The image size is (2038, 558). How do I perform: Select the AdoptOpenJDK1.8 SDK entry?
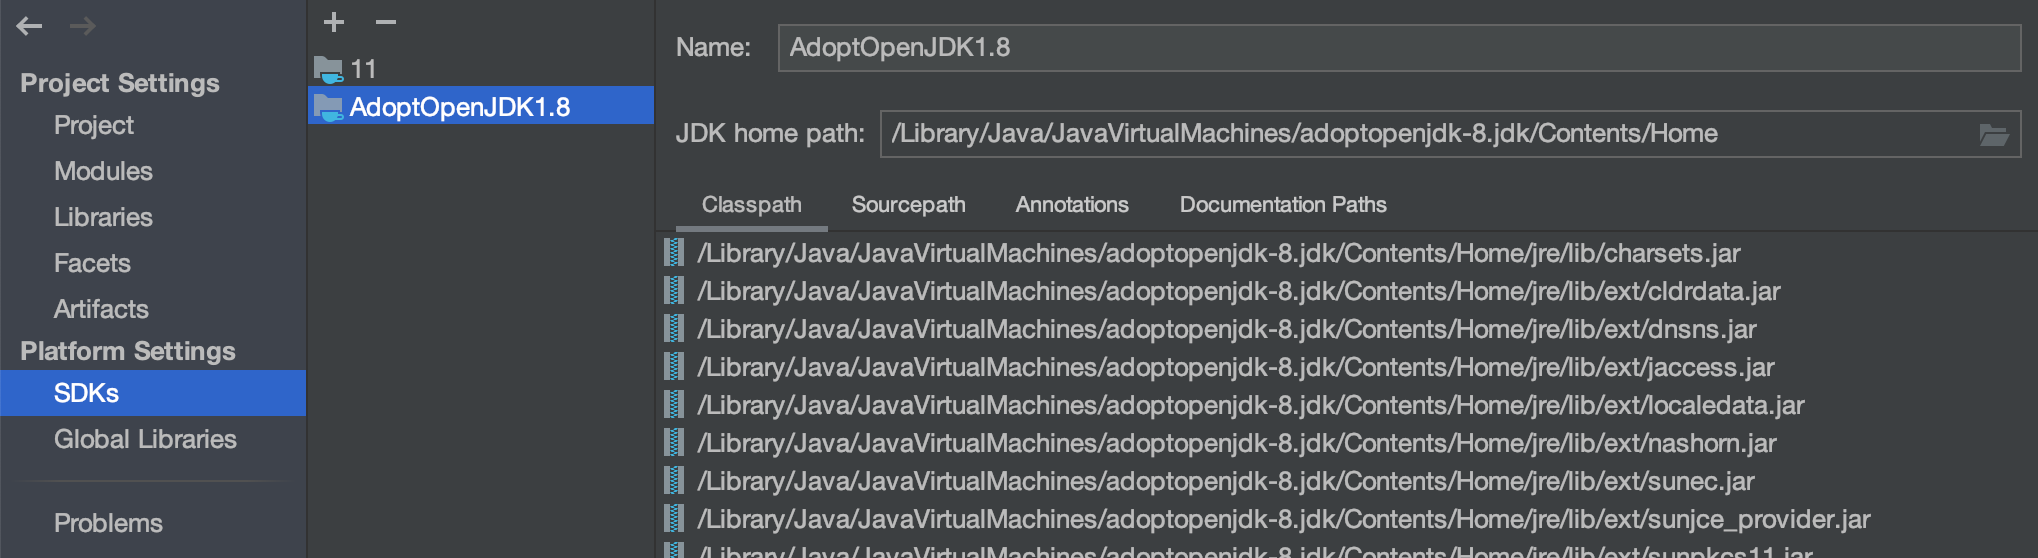[x=481, y=106]
